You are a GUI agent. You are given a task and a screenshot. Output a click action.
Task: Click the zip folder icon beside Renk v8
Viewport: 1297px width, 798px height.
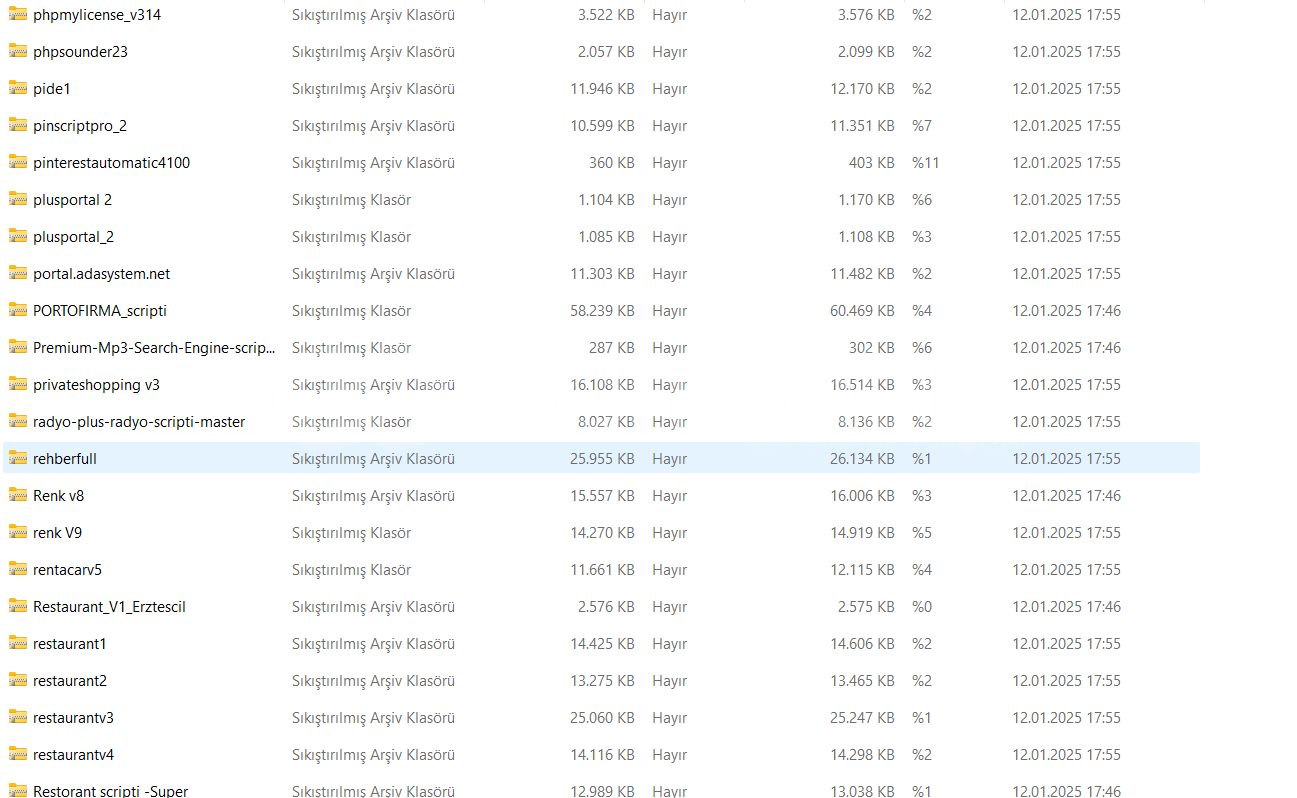click(x=18, y=495)
